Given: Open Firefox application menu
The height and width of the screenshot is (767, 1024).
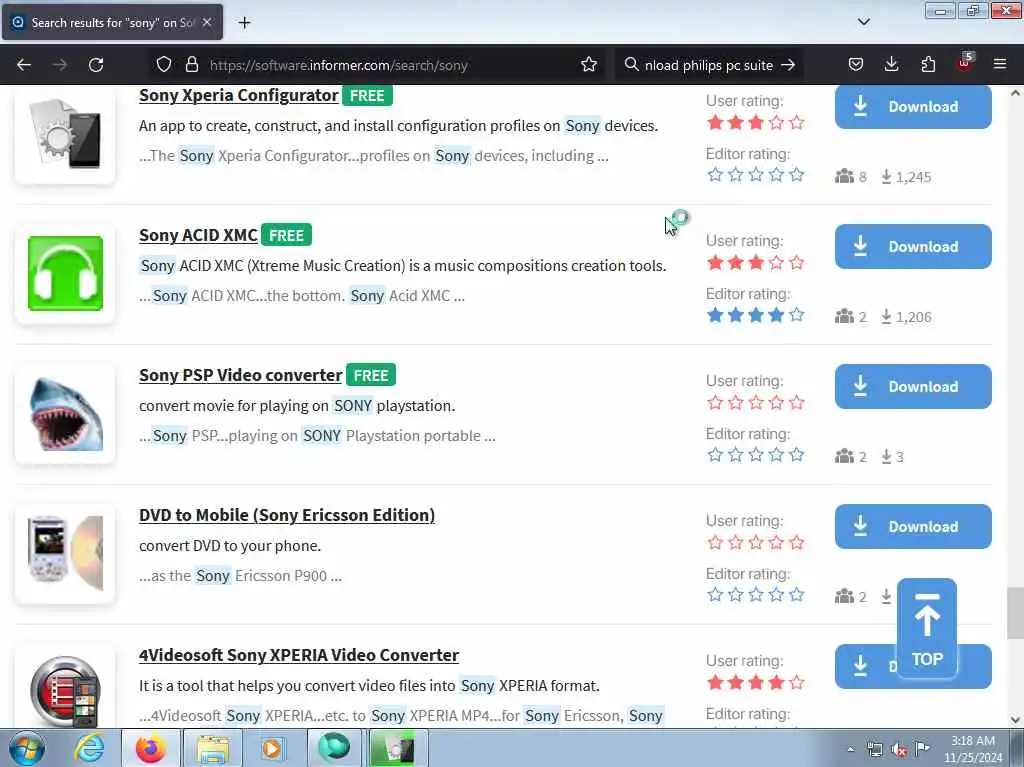Looking at the screenshot, I should click(1000, 64).
